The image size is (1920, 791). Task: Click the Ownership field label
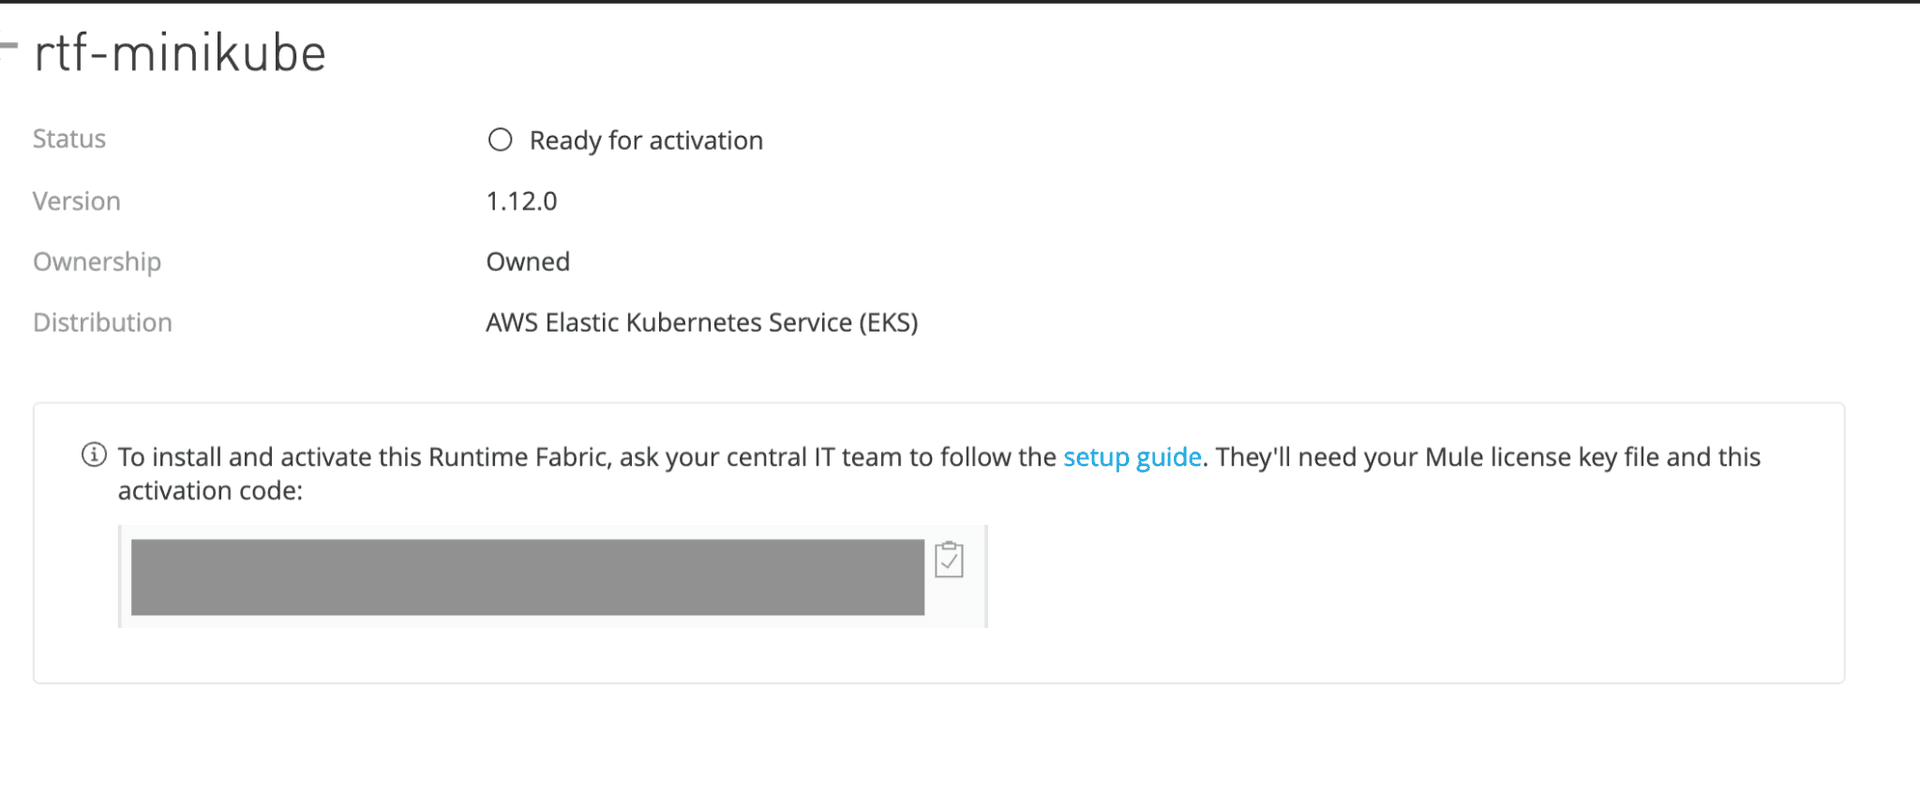click(x=97, y=262)
